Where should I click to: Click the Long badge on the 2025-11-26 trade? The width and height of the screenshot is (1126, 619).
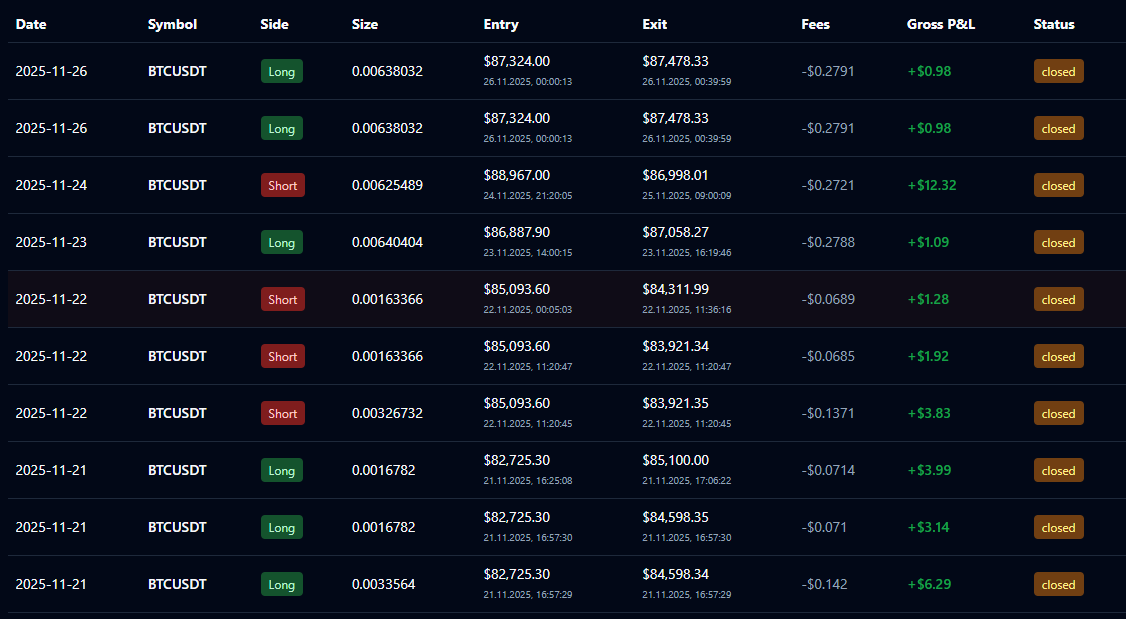[281, 71]
